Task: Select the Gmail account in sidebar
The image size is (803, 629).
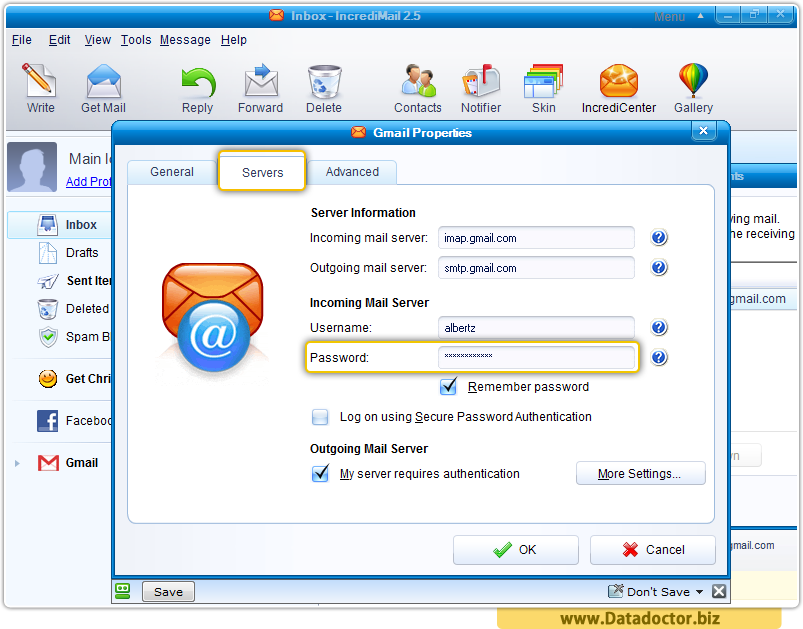Action: click(68, 463)
